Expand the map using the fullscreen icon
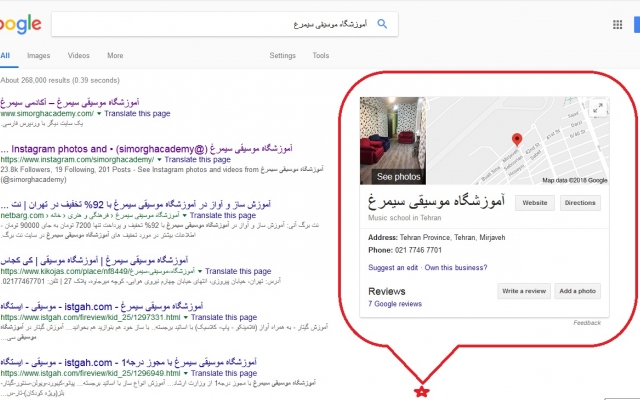This screenshot has width=640, height=400. pos(598,108)
